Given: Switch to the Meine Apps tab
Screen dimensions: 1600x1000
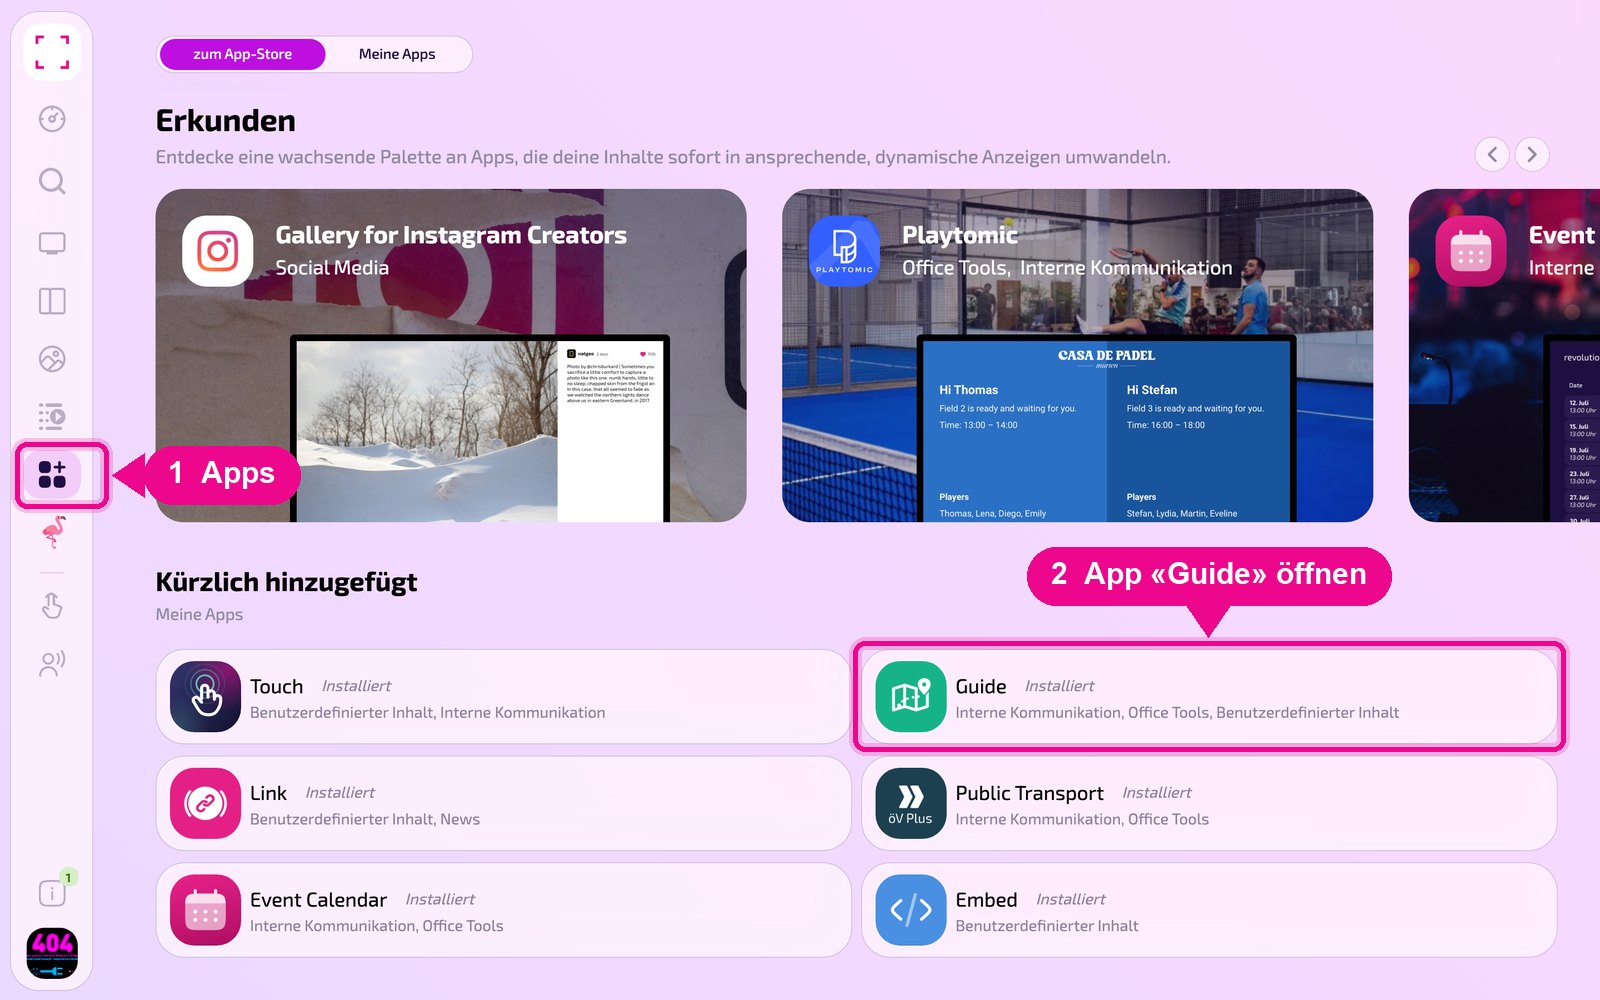Looking at the screenshot, I should (397, 54).
